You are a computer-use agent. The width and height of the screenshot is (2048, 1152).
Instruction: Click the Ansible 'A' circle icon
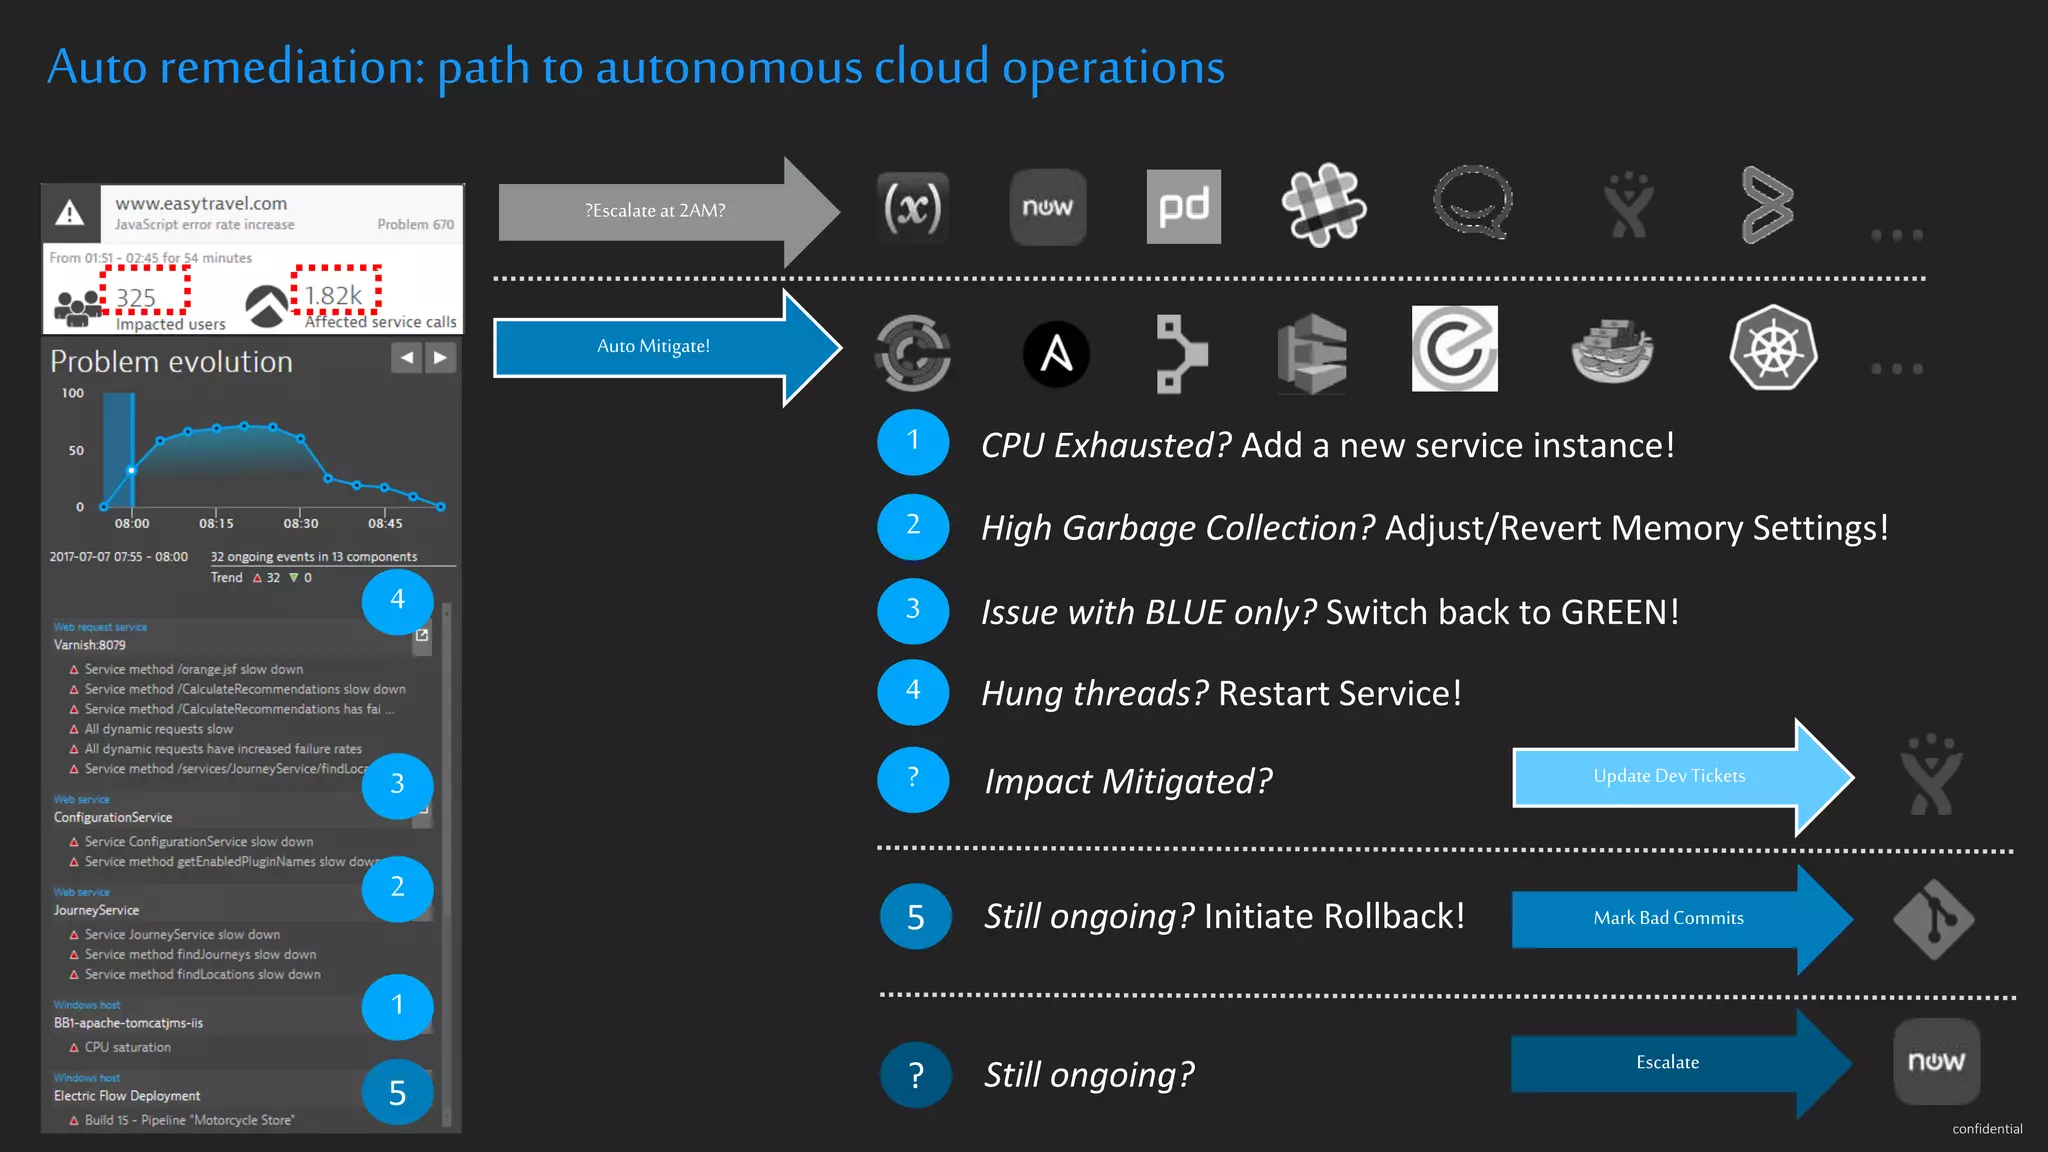1056,353
